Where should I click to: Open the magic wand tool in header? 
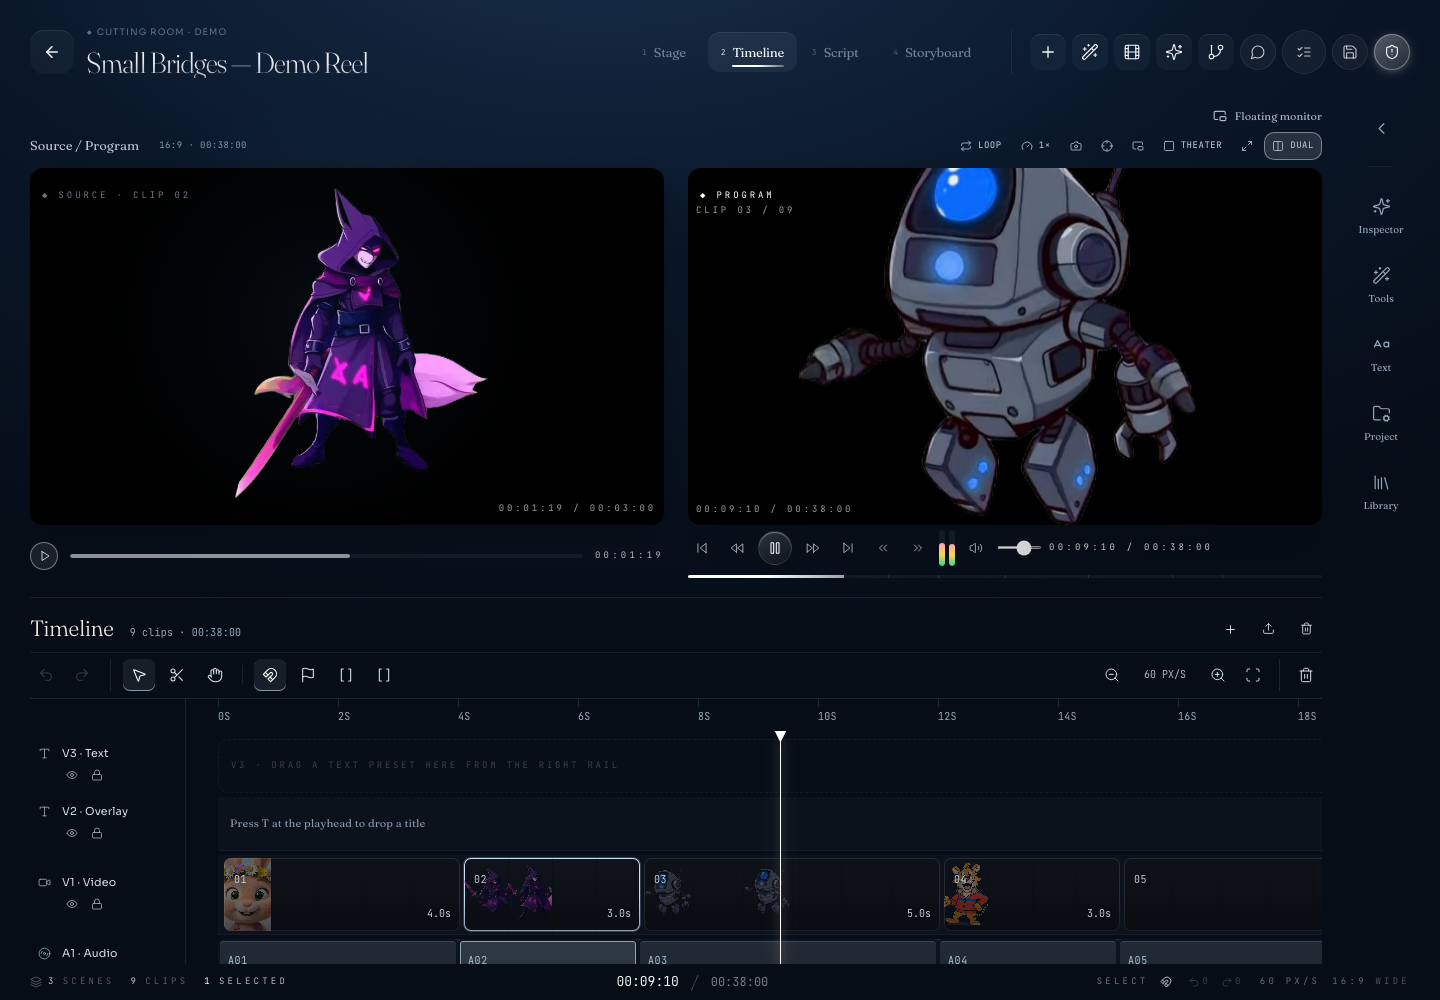1090,52
